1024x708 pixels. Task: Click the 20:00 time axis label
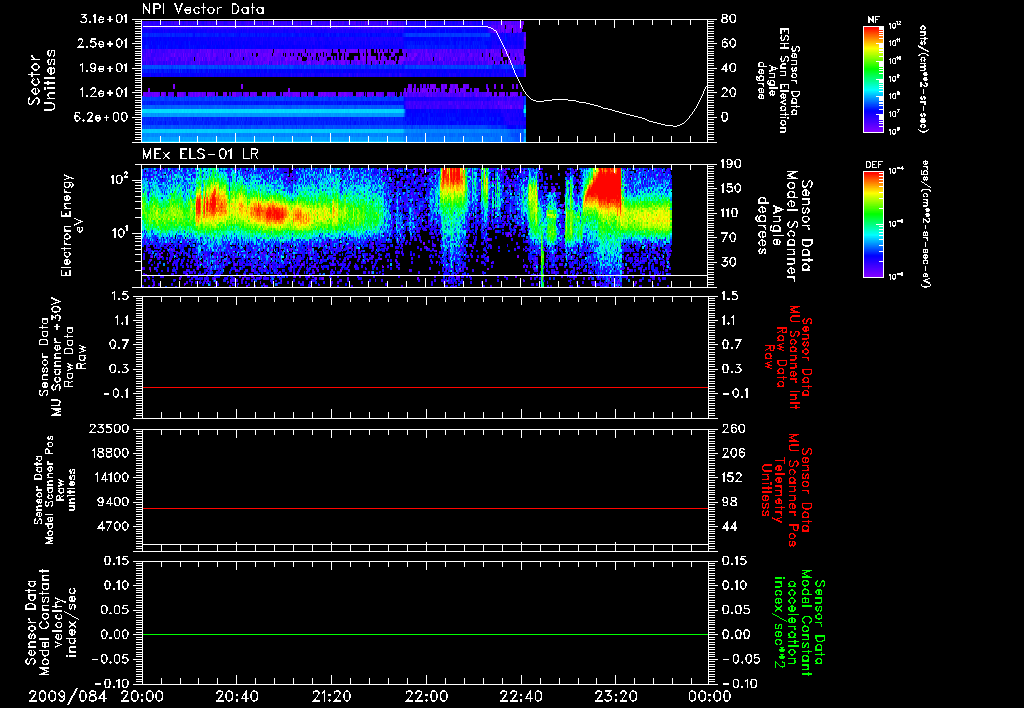pyautogui.click(x=142, y=696)
